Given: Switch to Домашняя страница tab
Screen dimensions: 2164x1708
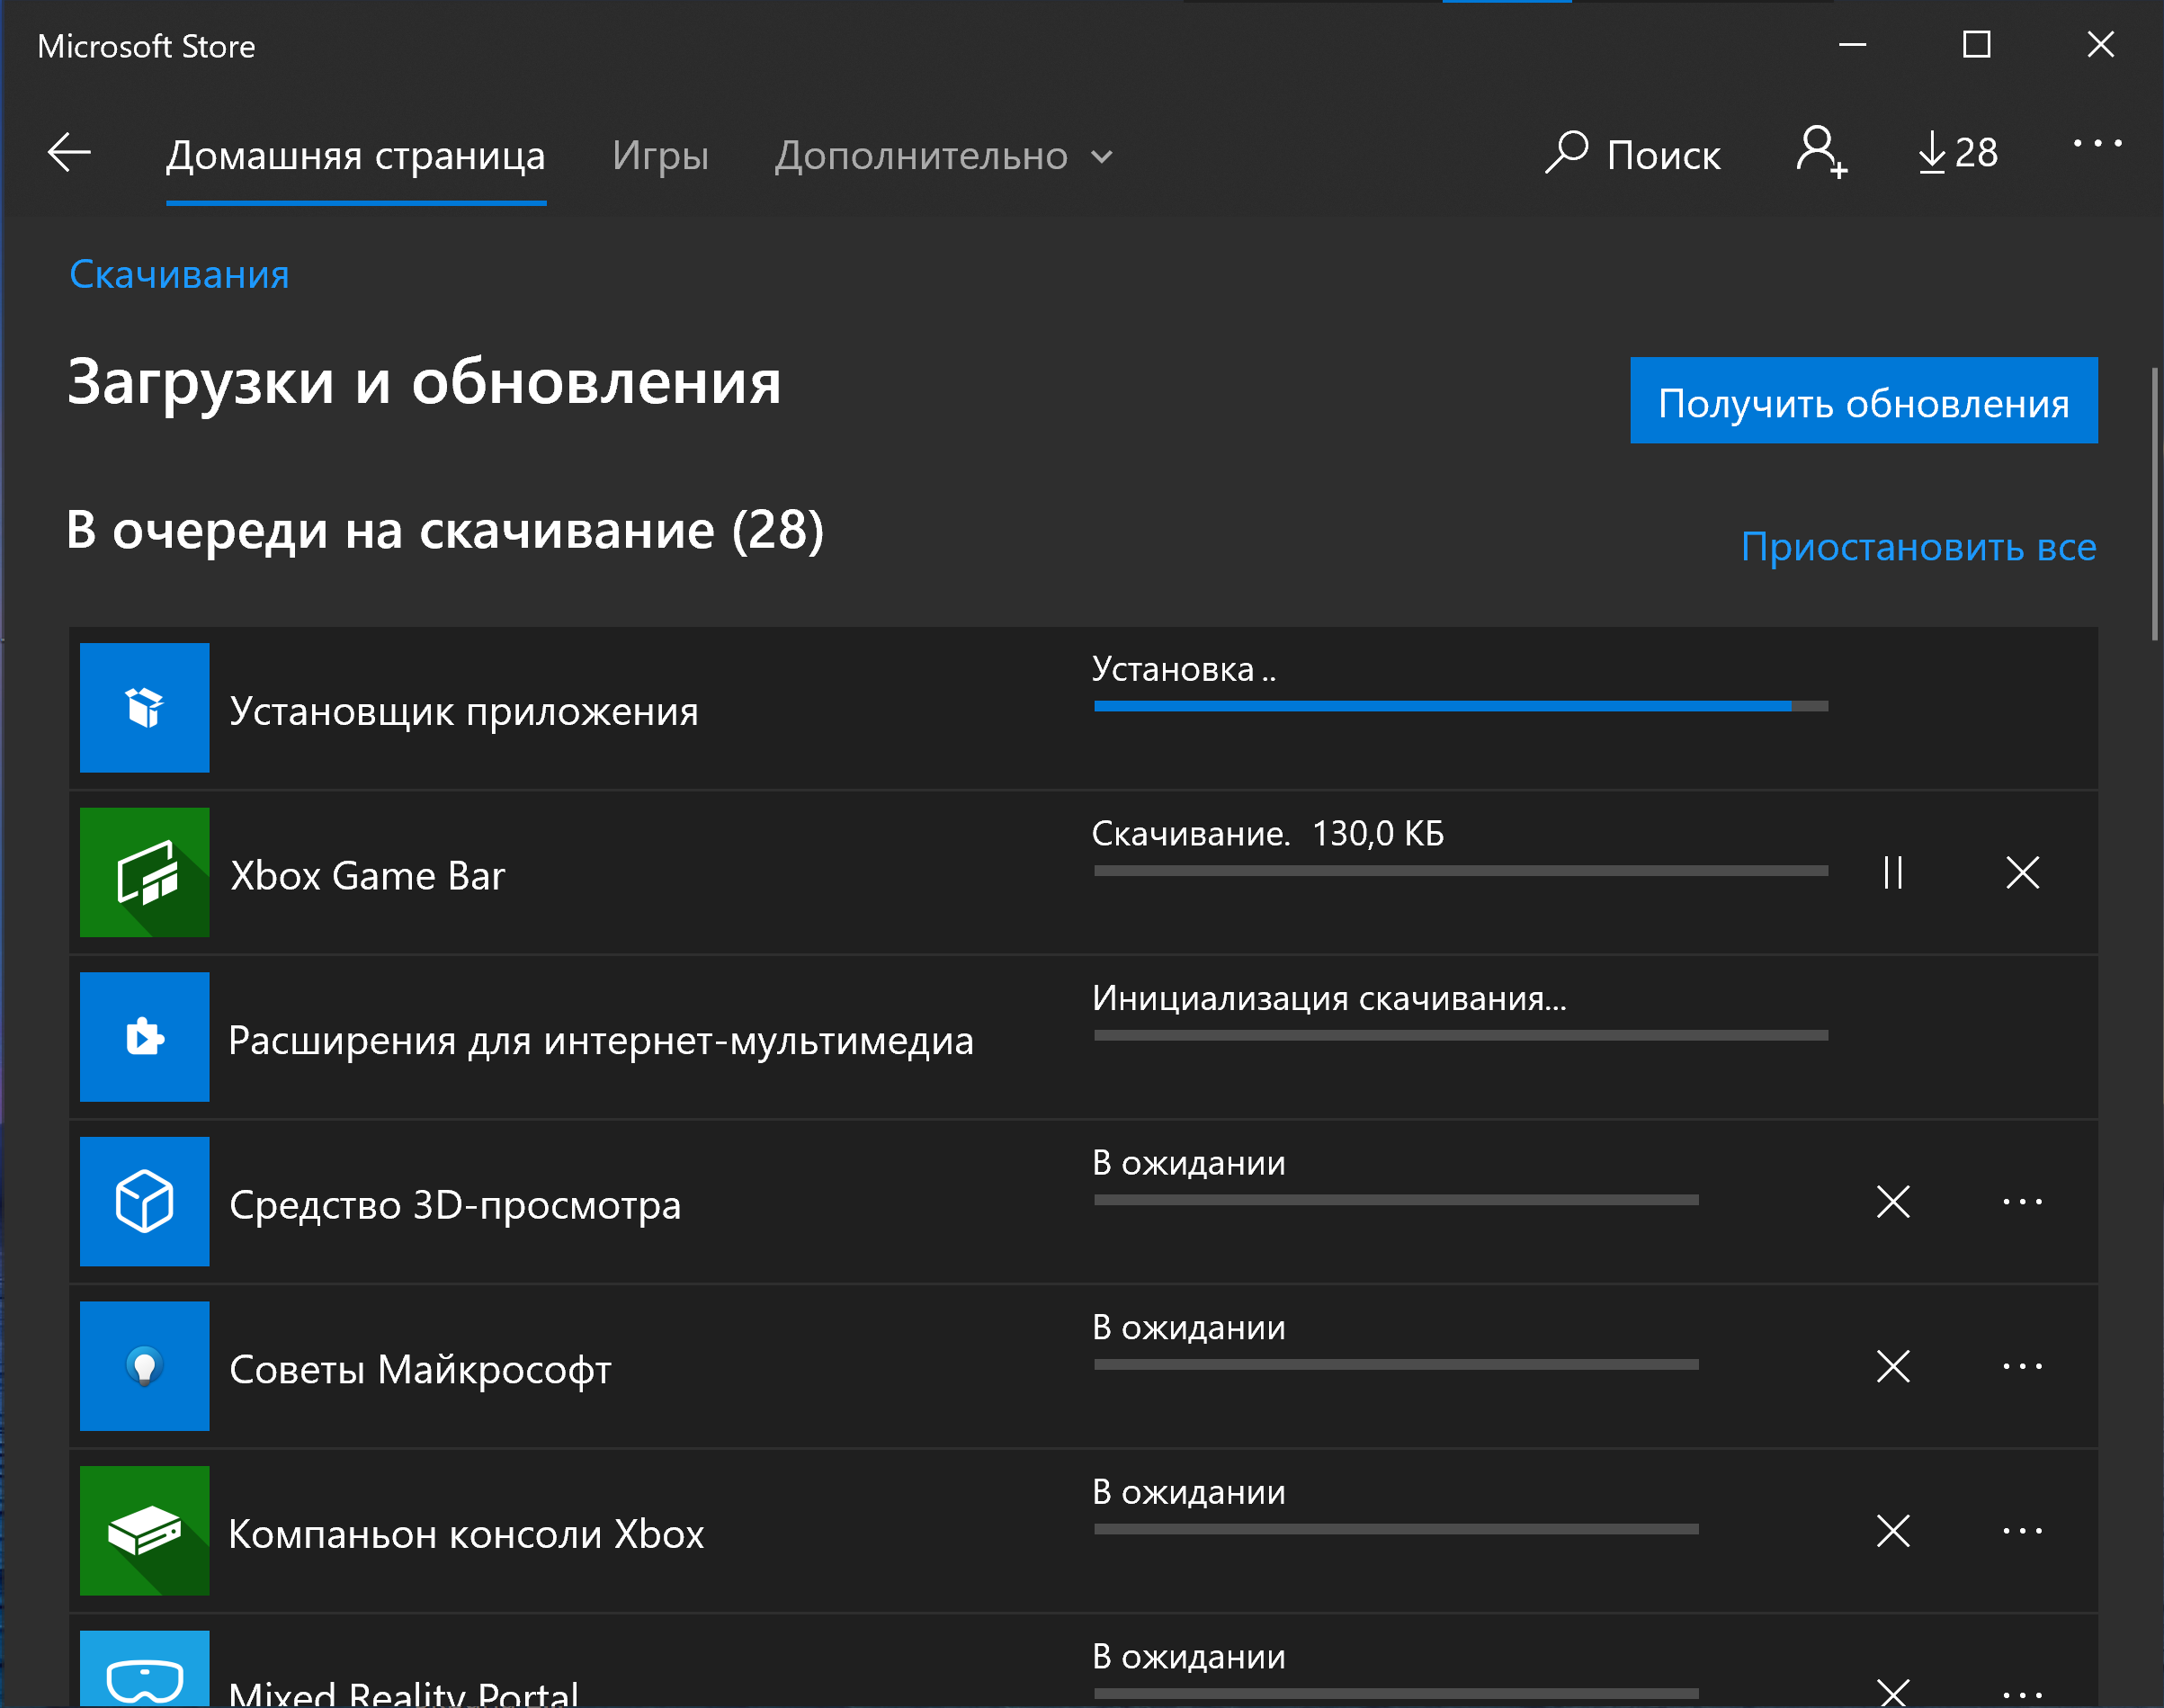Looking at the screenshot, I should [x=356, y=156].
